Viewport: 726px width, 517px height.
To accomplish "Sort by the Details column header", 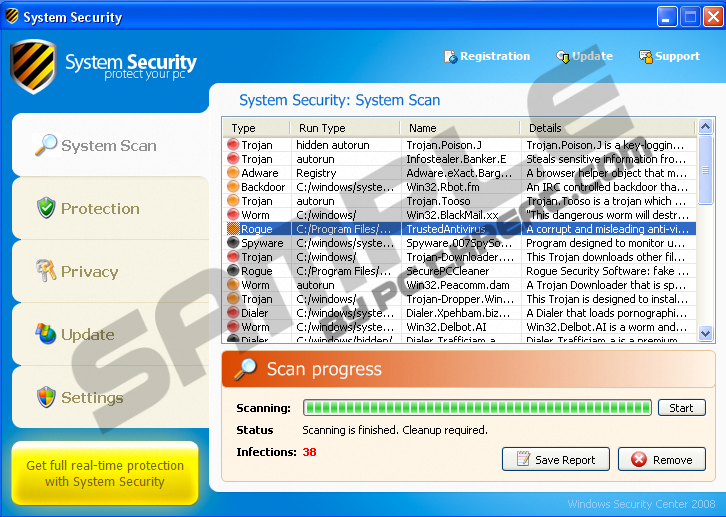I will [x=608, y=128].
